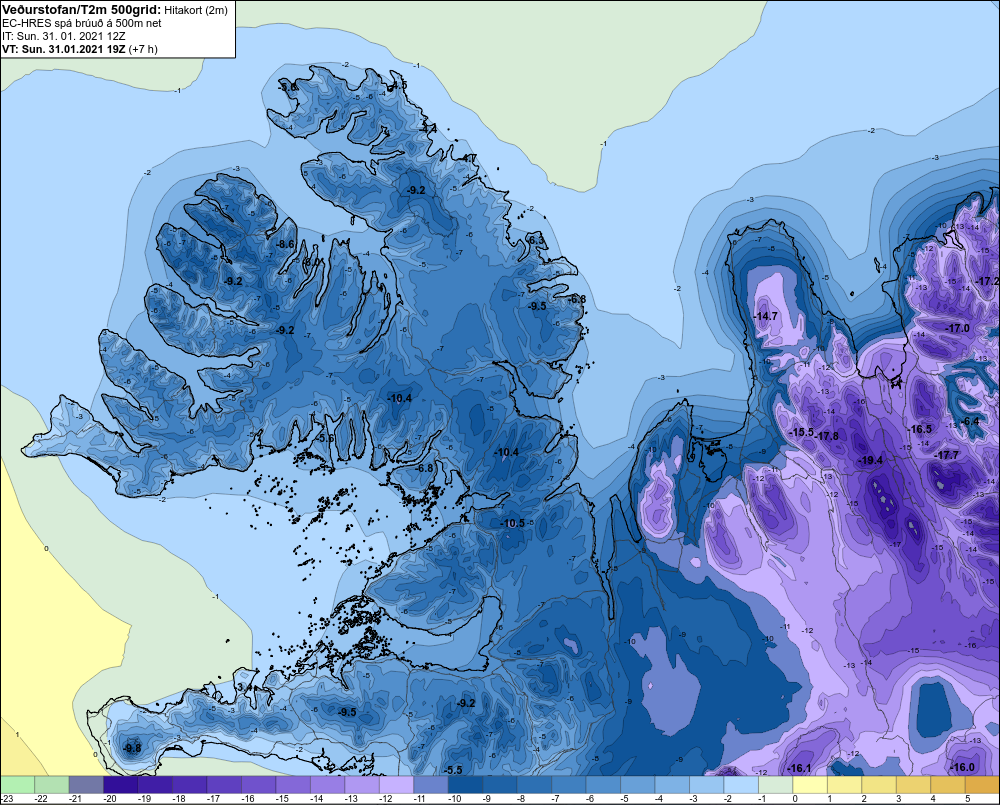Select the legend swatch between -6 and -5
Image resolution: width=1000 pixels, height=805 pixels.
[603, 784]
